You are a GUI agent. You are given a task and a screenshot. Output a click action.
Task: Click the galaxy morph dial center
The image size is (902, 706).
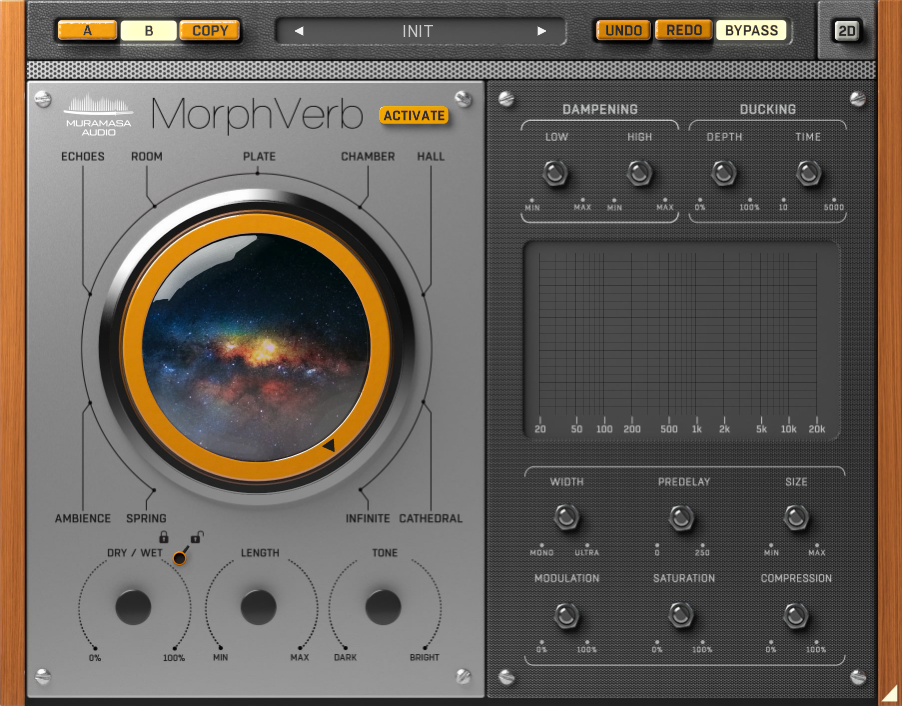tap(257, 350)
